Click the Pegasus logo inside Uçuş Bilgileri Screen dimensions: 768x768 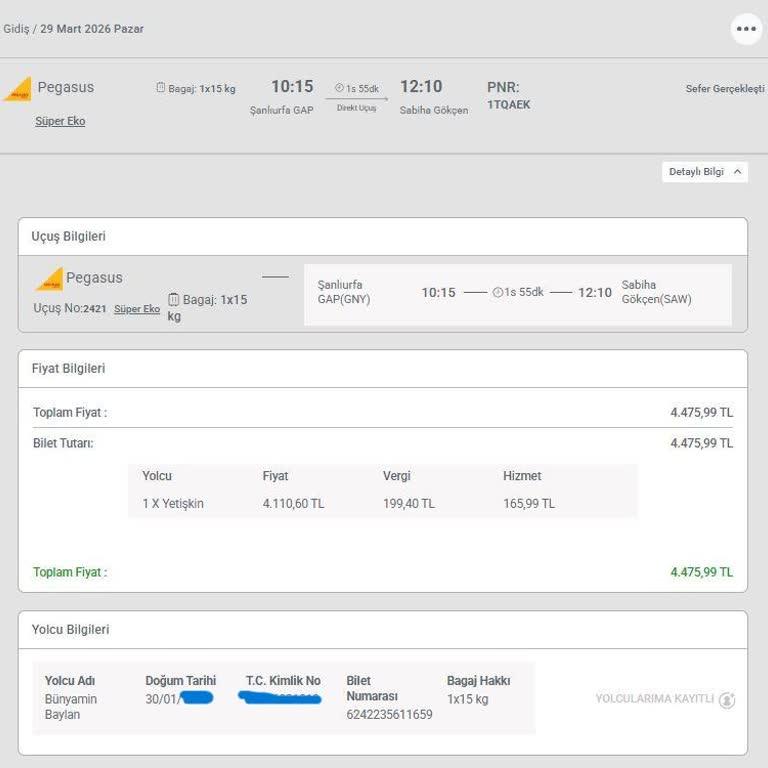point(49,279)
